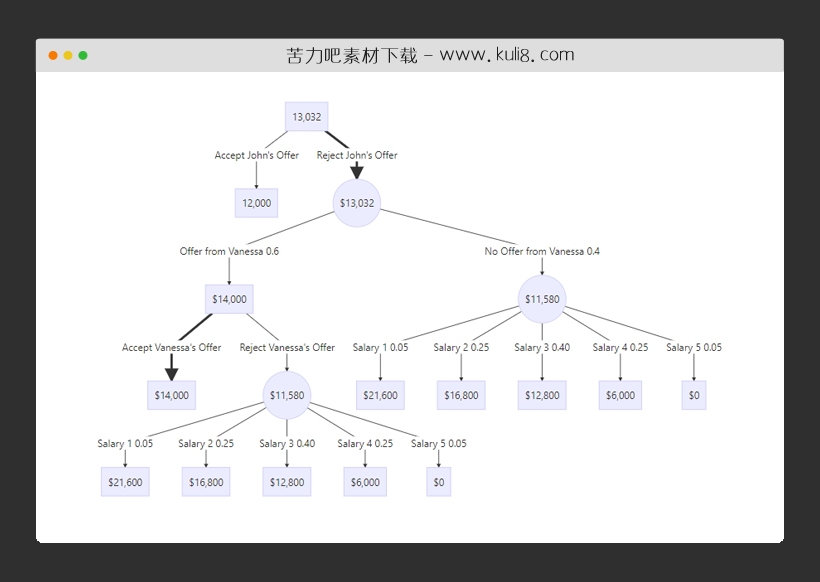Image resolution: width=820 pixels, height=582 pixels.
Task: Click the arrowhead pointing into the $13,032 circle
Action: tap(357, 172)
